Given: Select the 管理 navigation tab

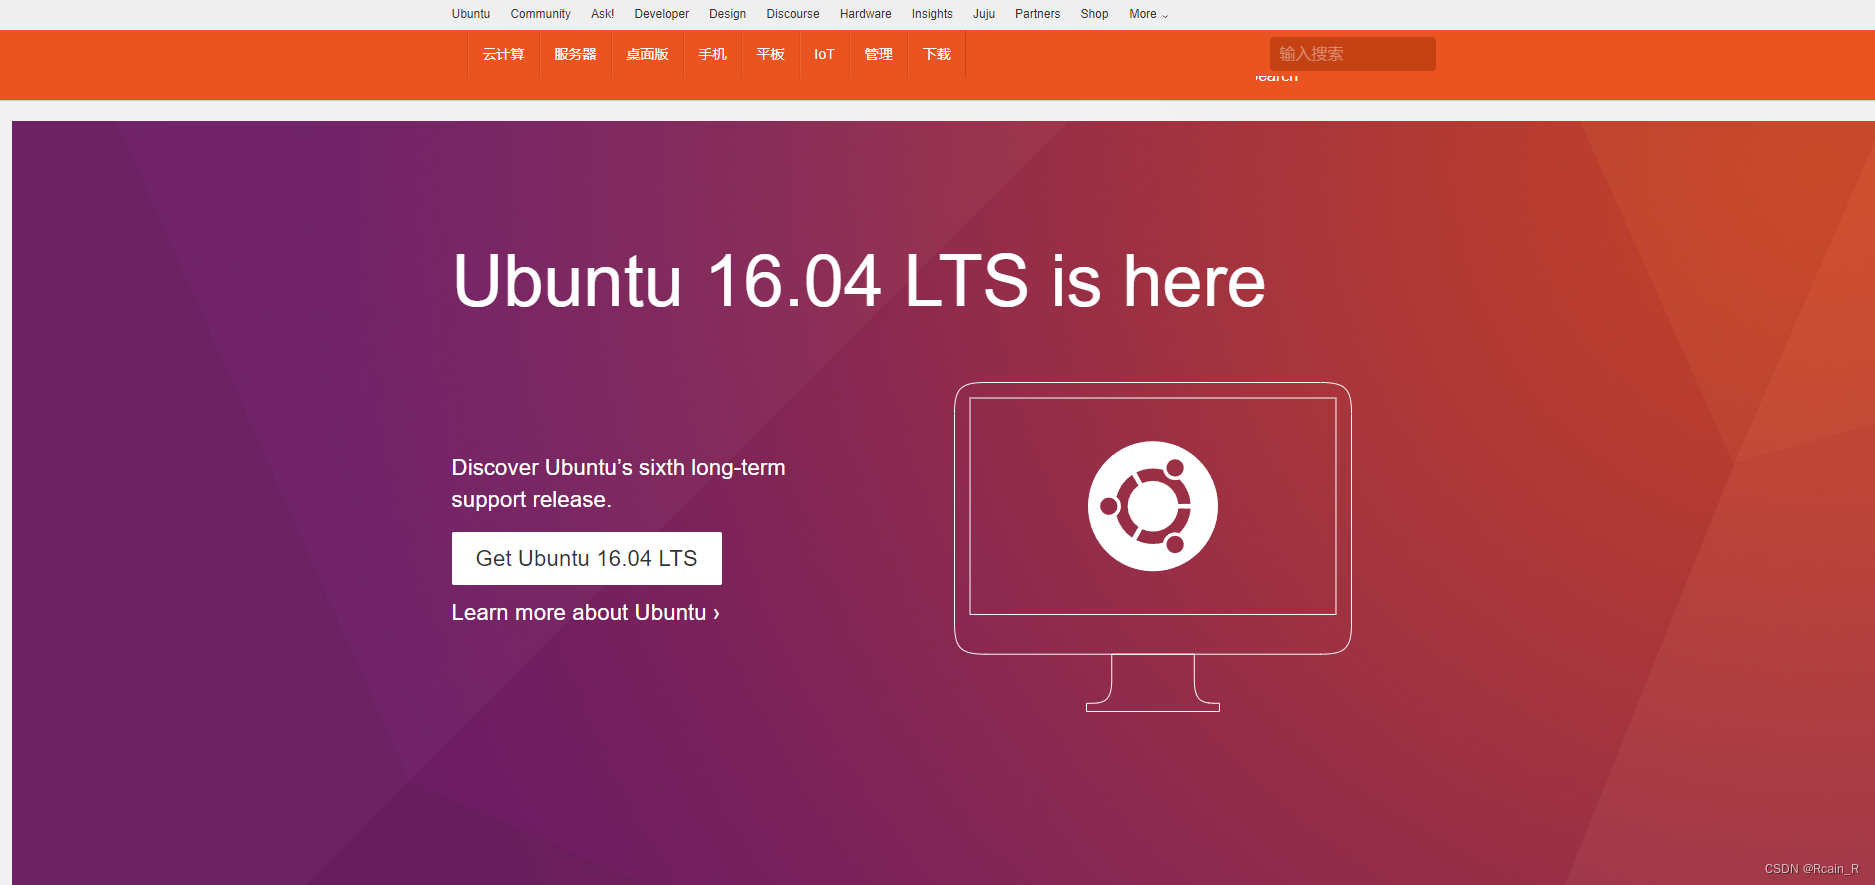Looking at the screenshot, I should coord(878,54).
